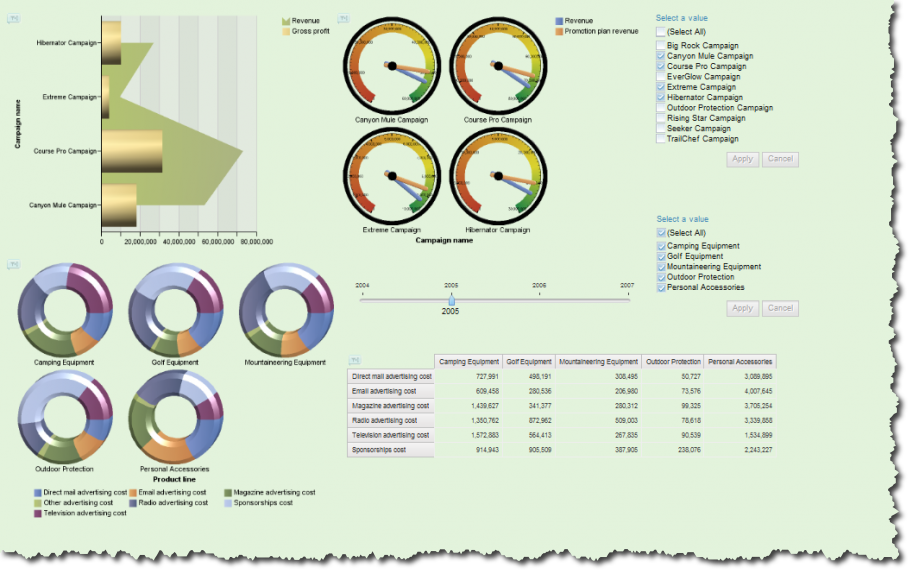Click the Hibernator Campaign gross profit bar
This screenshot has height=571, width=910.
111,43
